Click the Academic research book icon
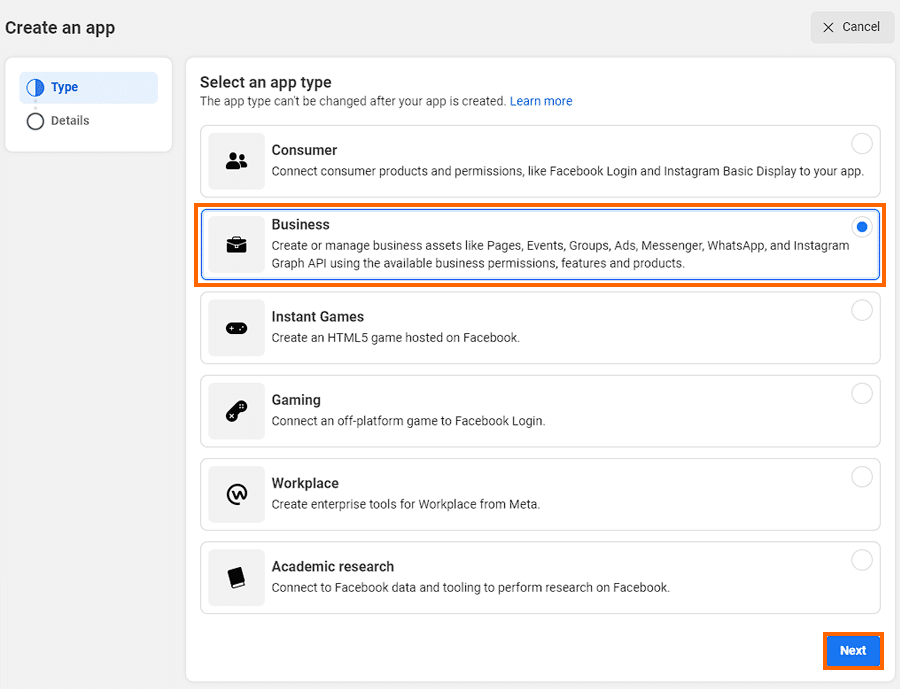This screenshot has height=689, width=900. point(237,578)
